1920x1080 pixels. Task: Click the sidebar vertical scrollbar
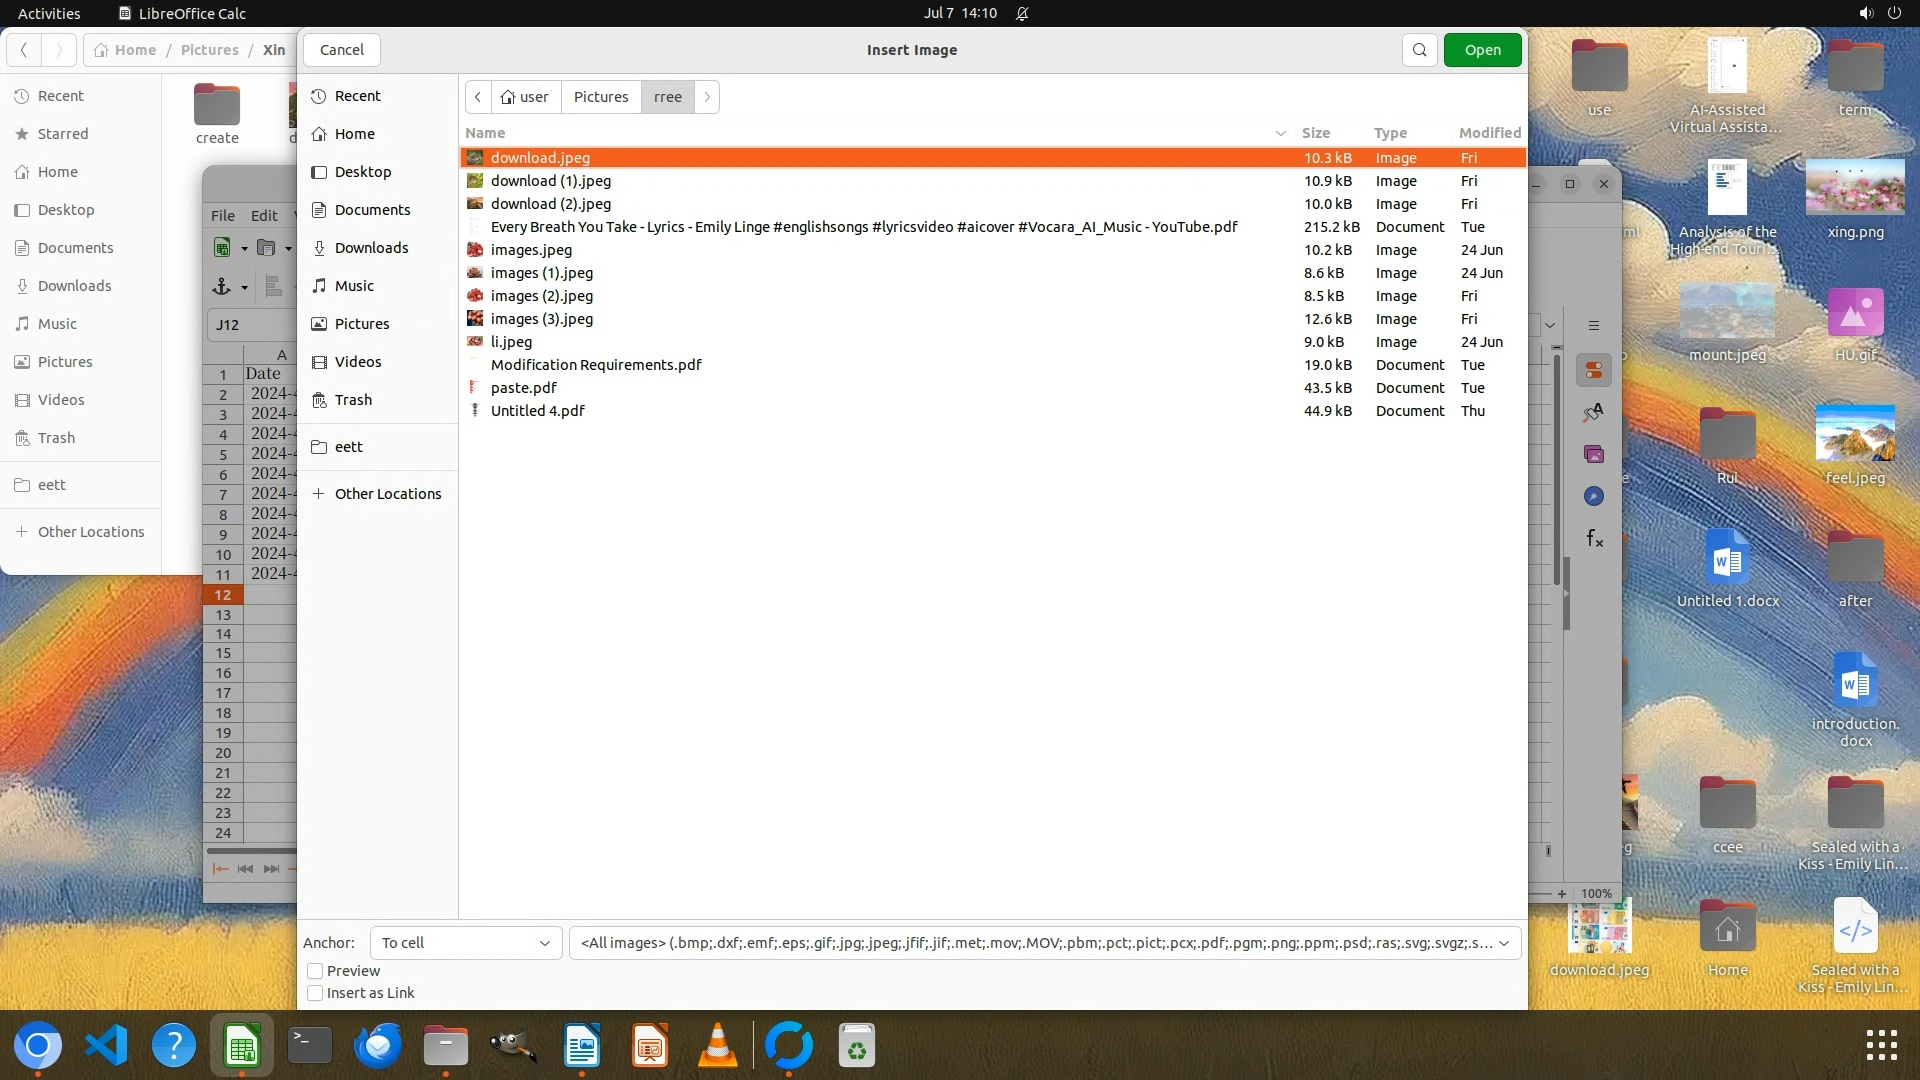tap(1557, 470)
